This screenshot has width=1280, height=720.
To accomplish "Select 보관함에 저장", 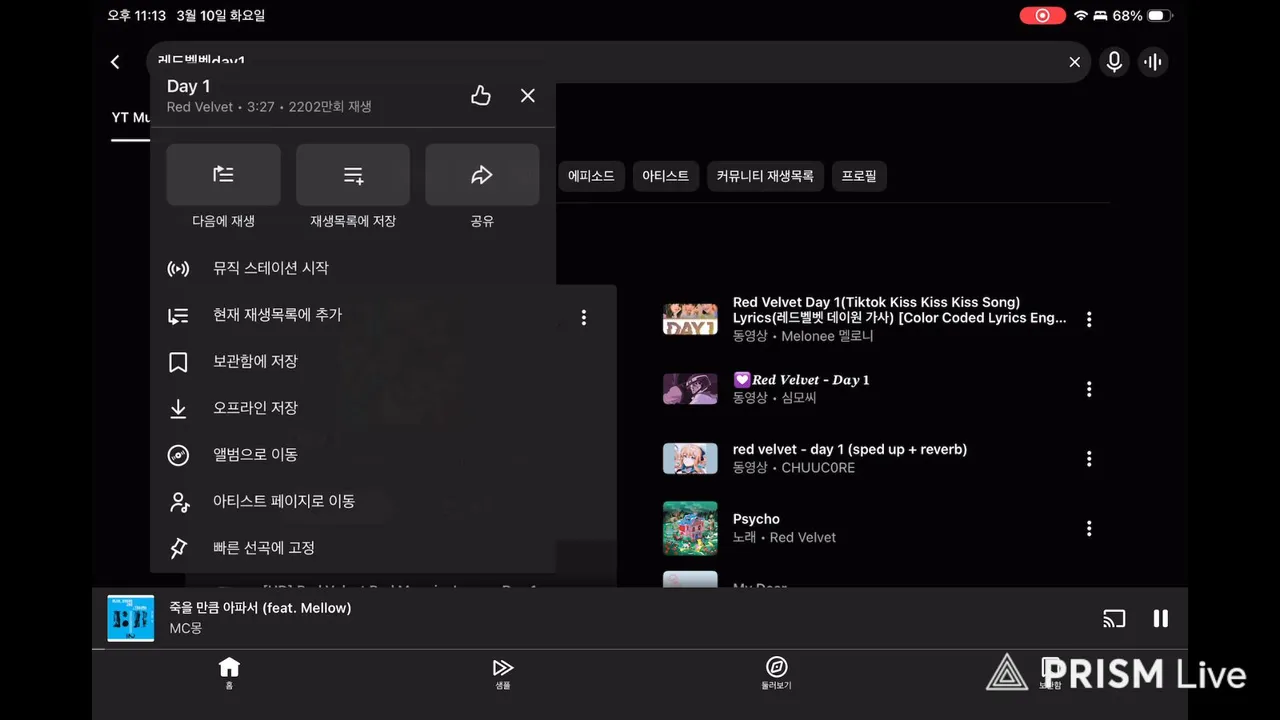I will click(x=353, y=361).
